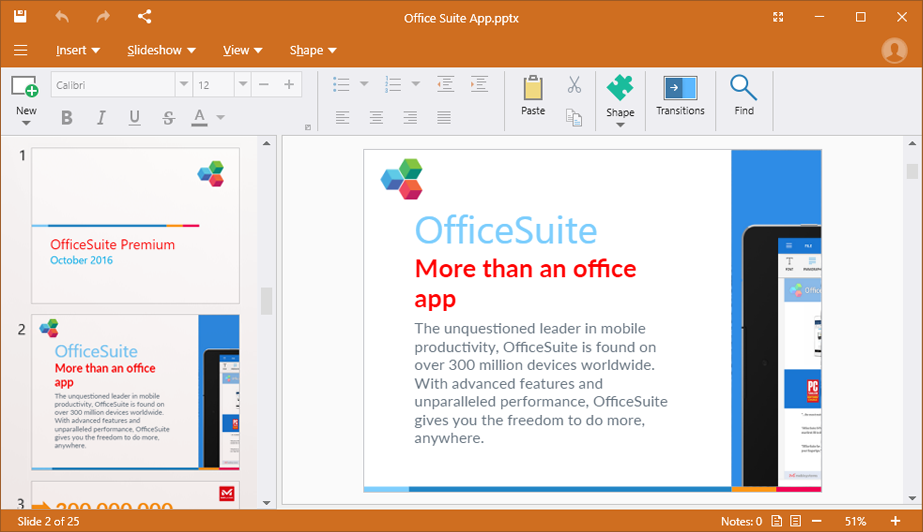Toggle Underline formatting
This screenshot has height=532, width=923.
(x=135, y=118)
